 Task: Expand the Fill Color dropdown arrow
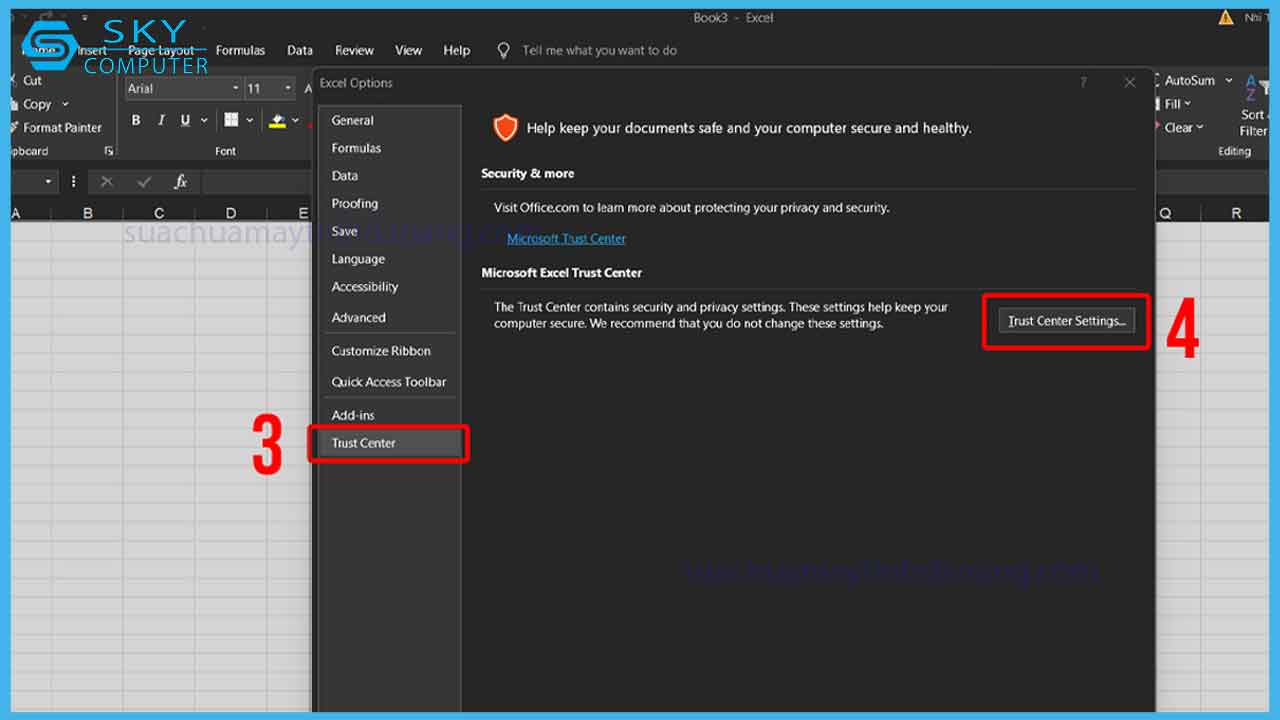(x=296, y=121)
